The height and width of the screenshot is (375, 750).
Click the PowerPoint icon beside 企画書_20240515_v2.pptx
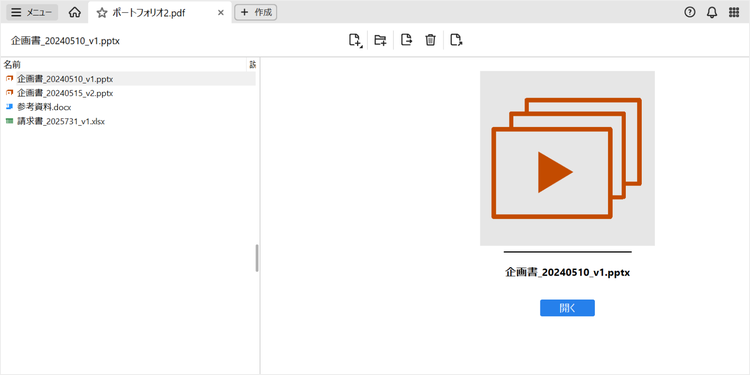click(x=9, y=93)
